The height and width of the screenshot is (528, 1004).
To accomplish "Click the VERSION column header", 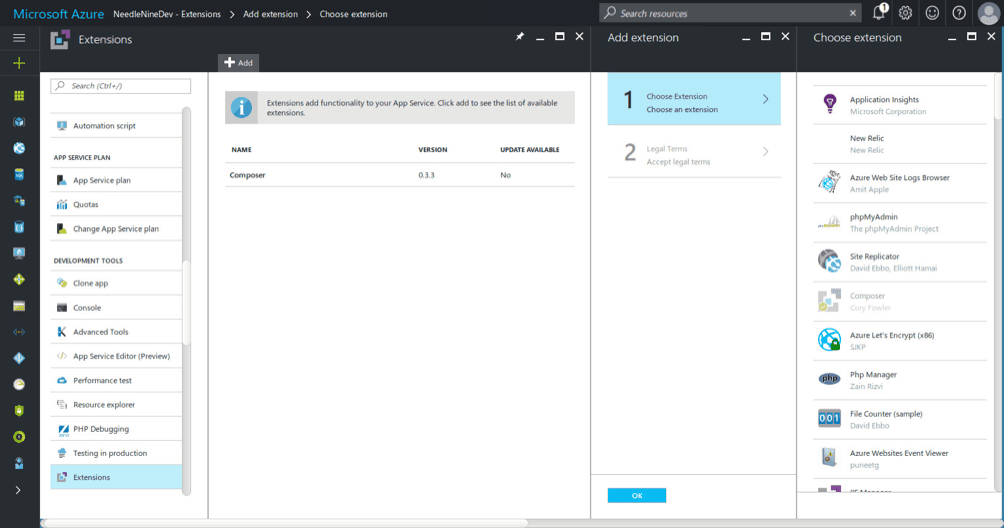I will [433, 150].
